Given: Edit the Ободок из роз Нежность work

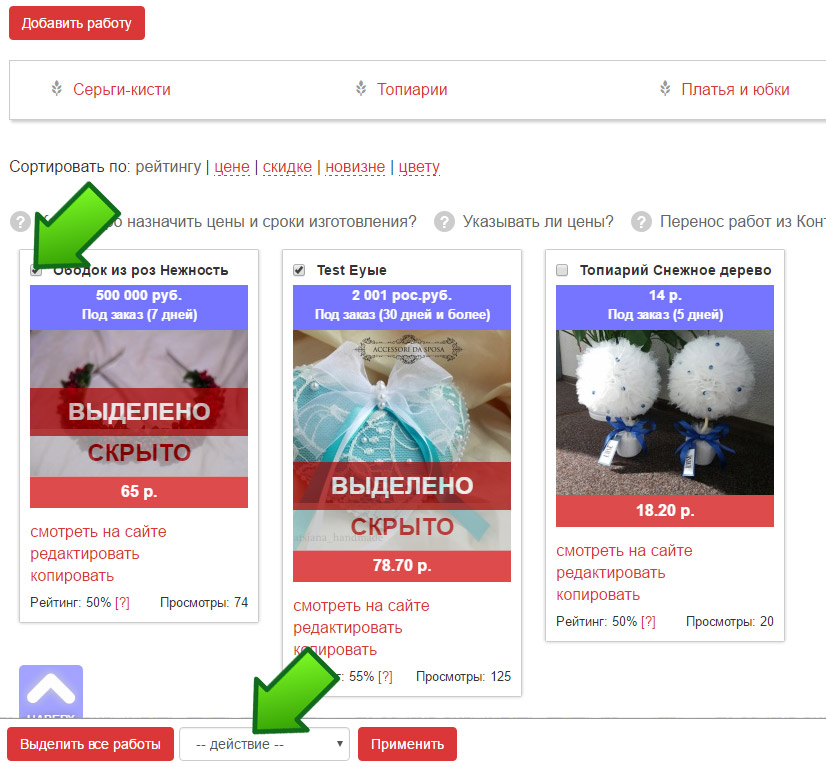Looking at the screenshot, I should [x=85, y=554].
